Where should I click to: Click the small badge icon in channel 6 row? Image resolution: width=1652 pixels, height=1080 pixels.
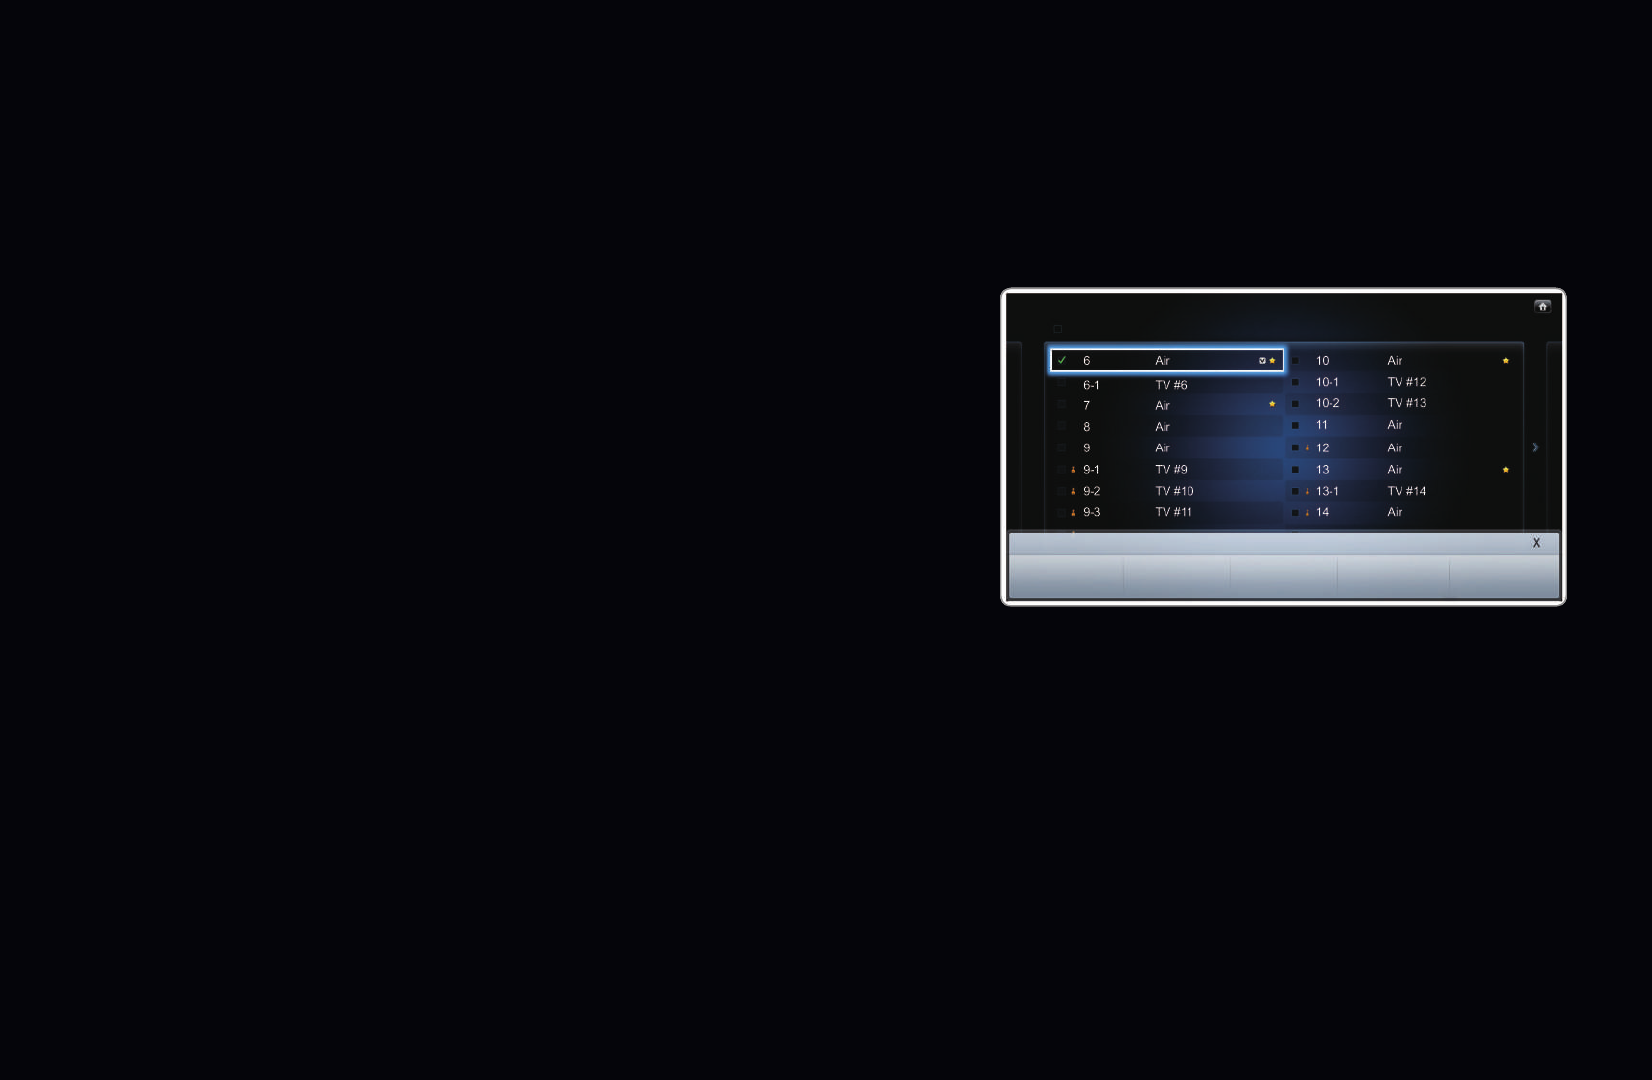pyautogui.click(x=1262, y=361)
